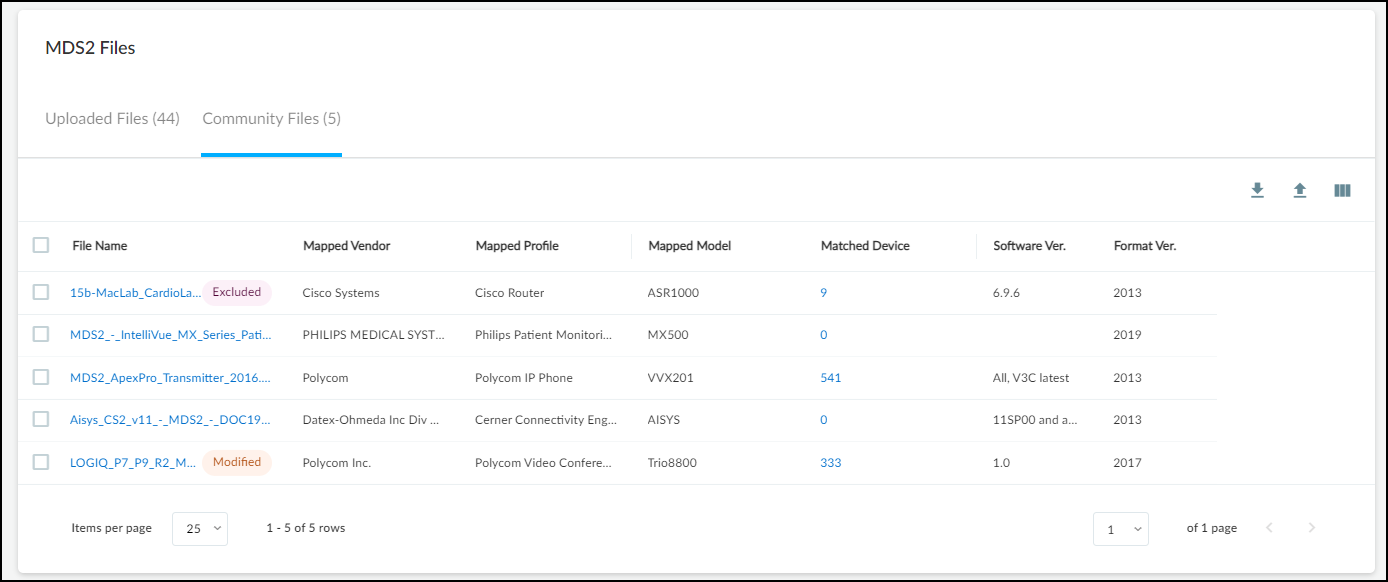Viewport: 1388px width, 582px height.
Task: Open MDS2_-_IntelliVue_MX_Series file link
Action: [170, 335]
